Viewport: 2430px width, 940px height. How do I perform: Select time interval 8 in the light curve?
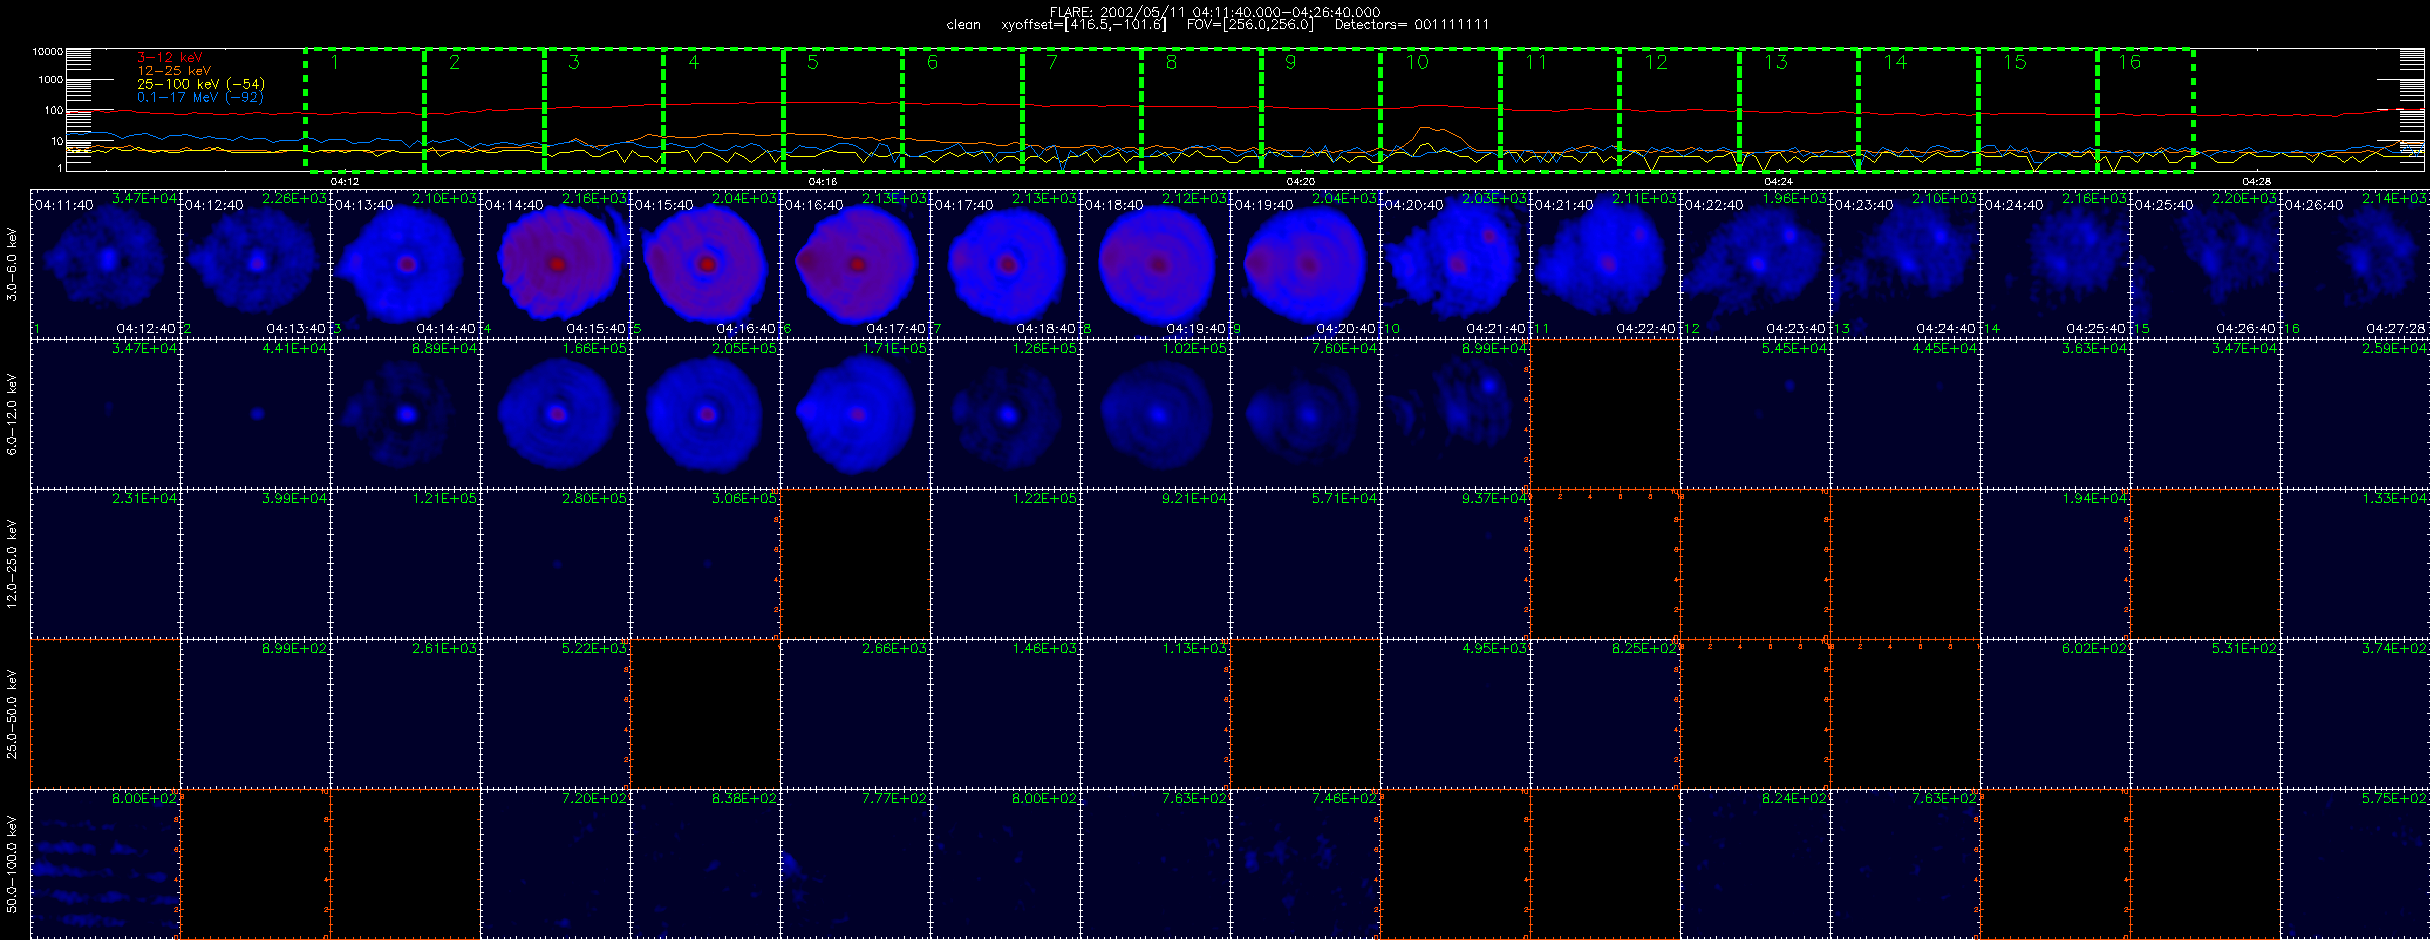pos(1201,110)
